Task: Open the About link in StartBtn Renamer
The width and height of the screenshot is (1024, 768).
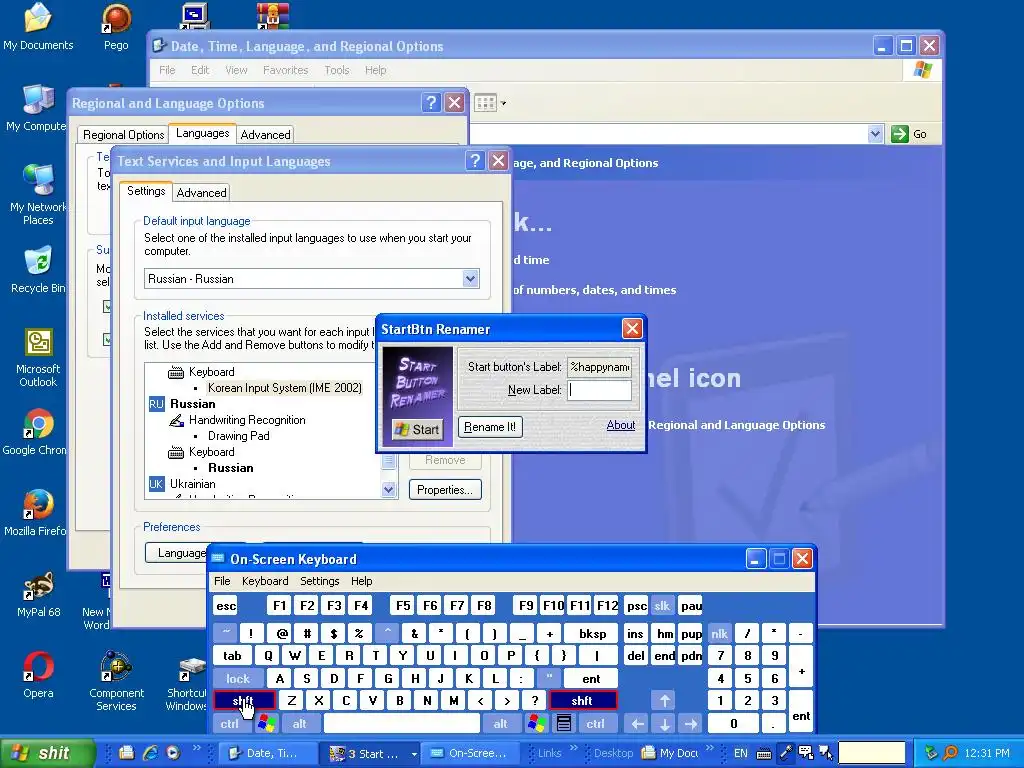Action: click(x=620, y=425)
